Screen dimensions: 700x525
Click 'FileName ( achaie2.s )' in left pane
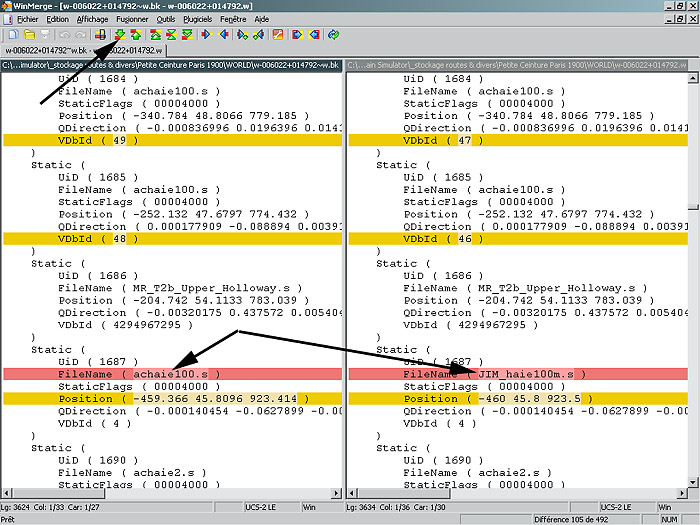coord(132,473)
